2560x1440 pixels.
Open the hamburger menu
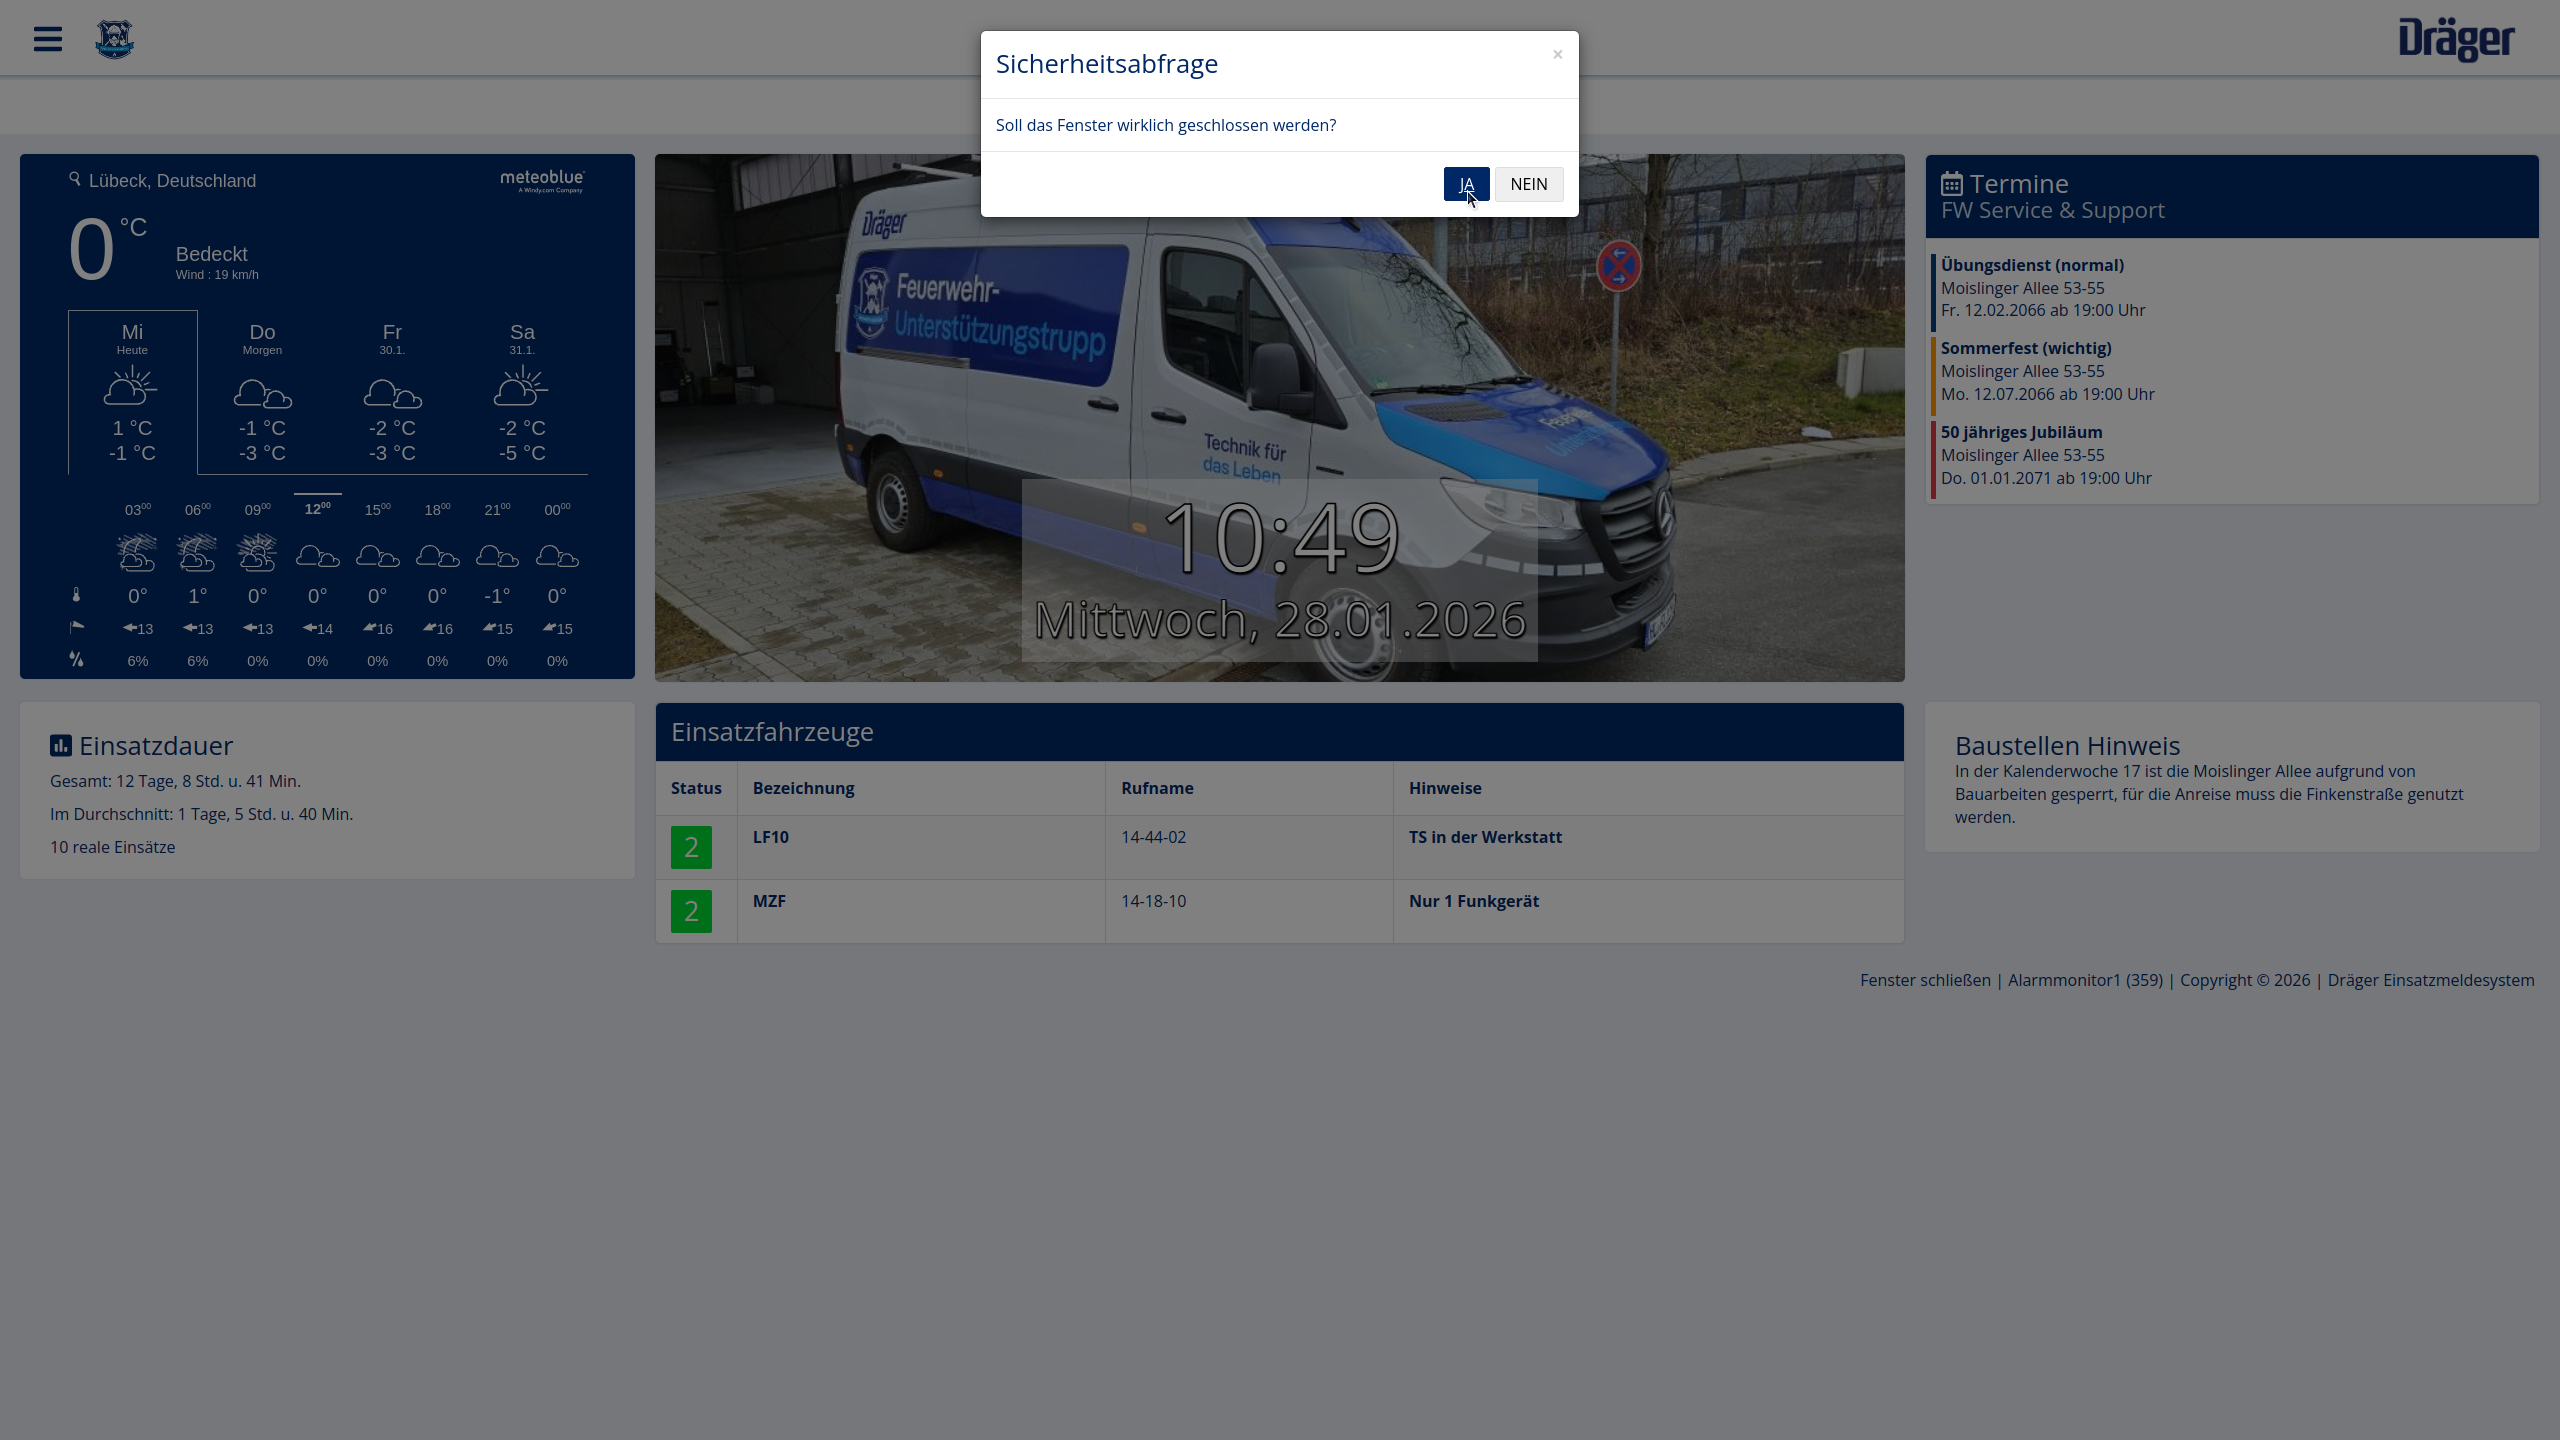tap(47, 40)
